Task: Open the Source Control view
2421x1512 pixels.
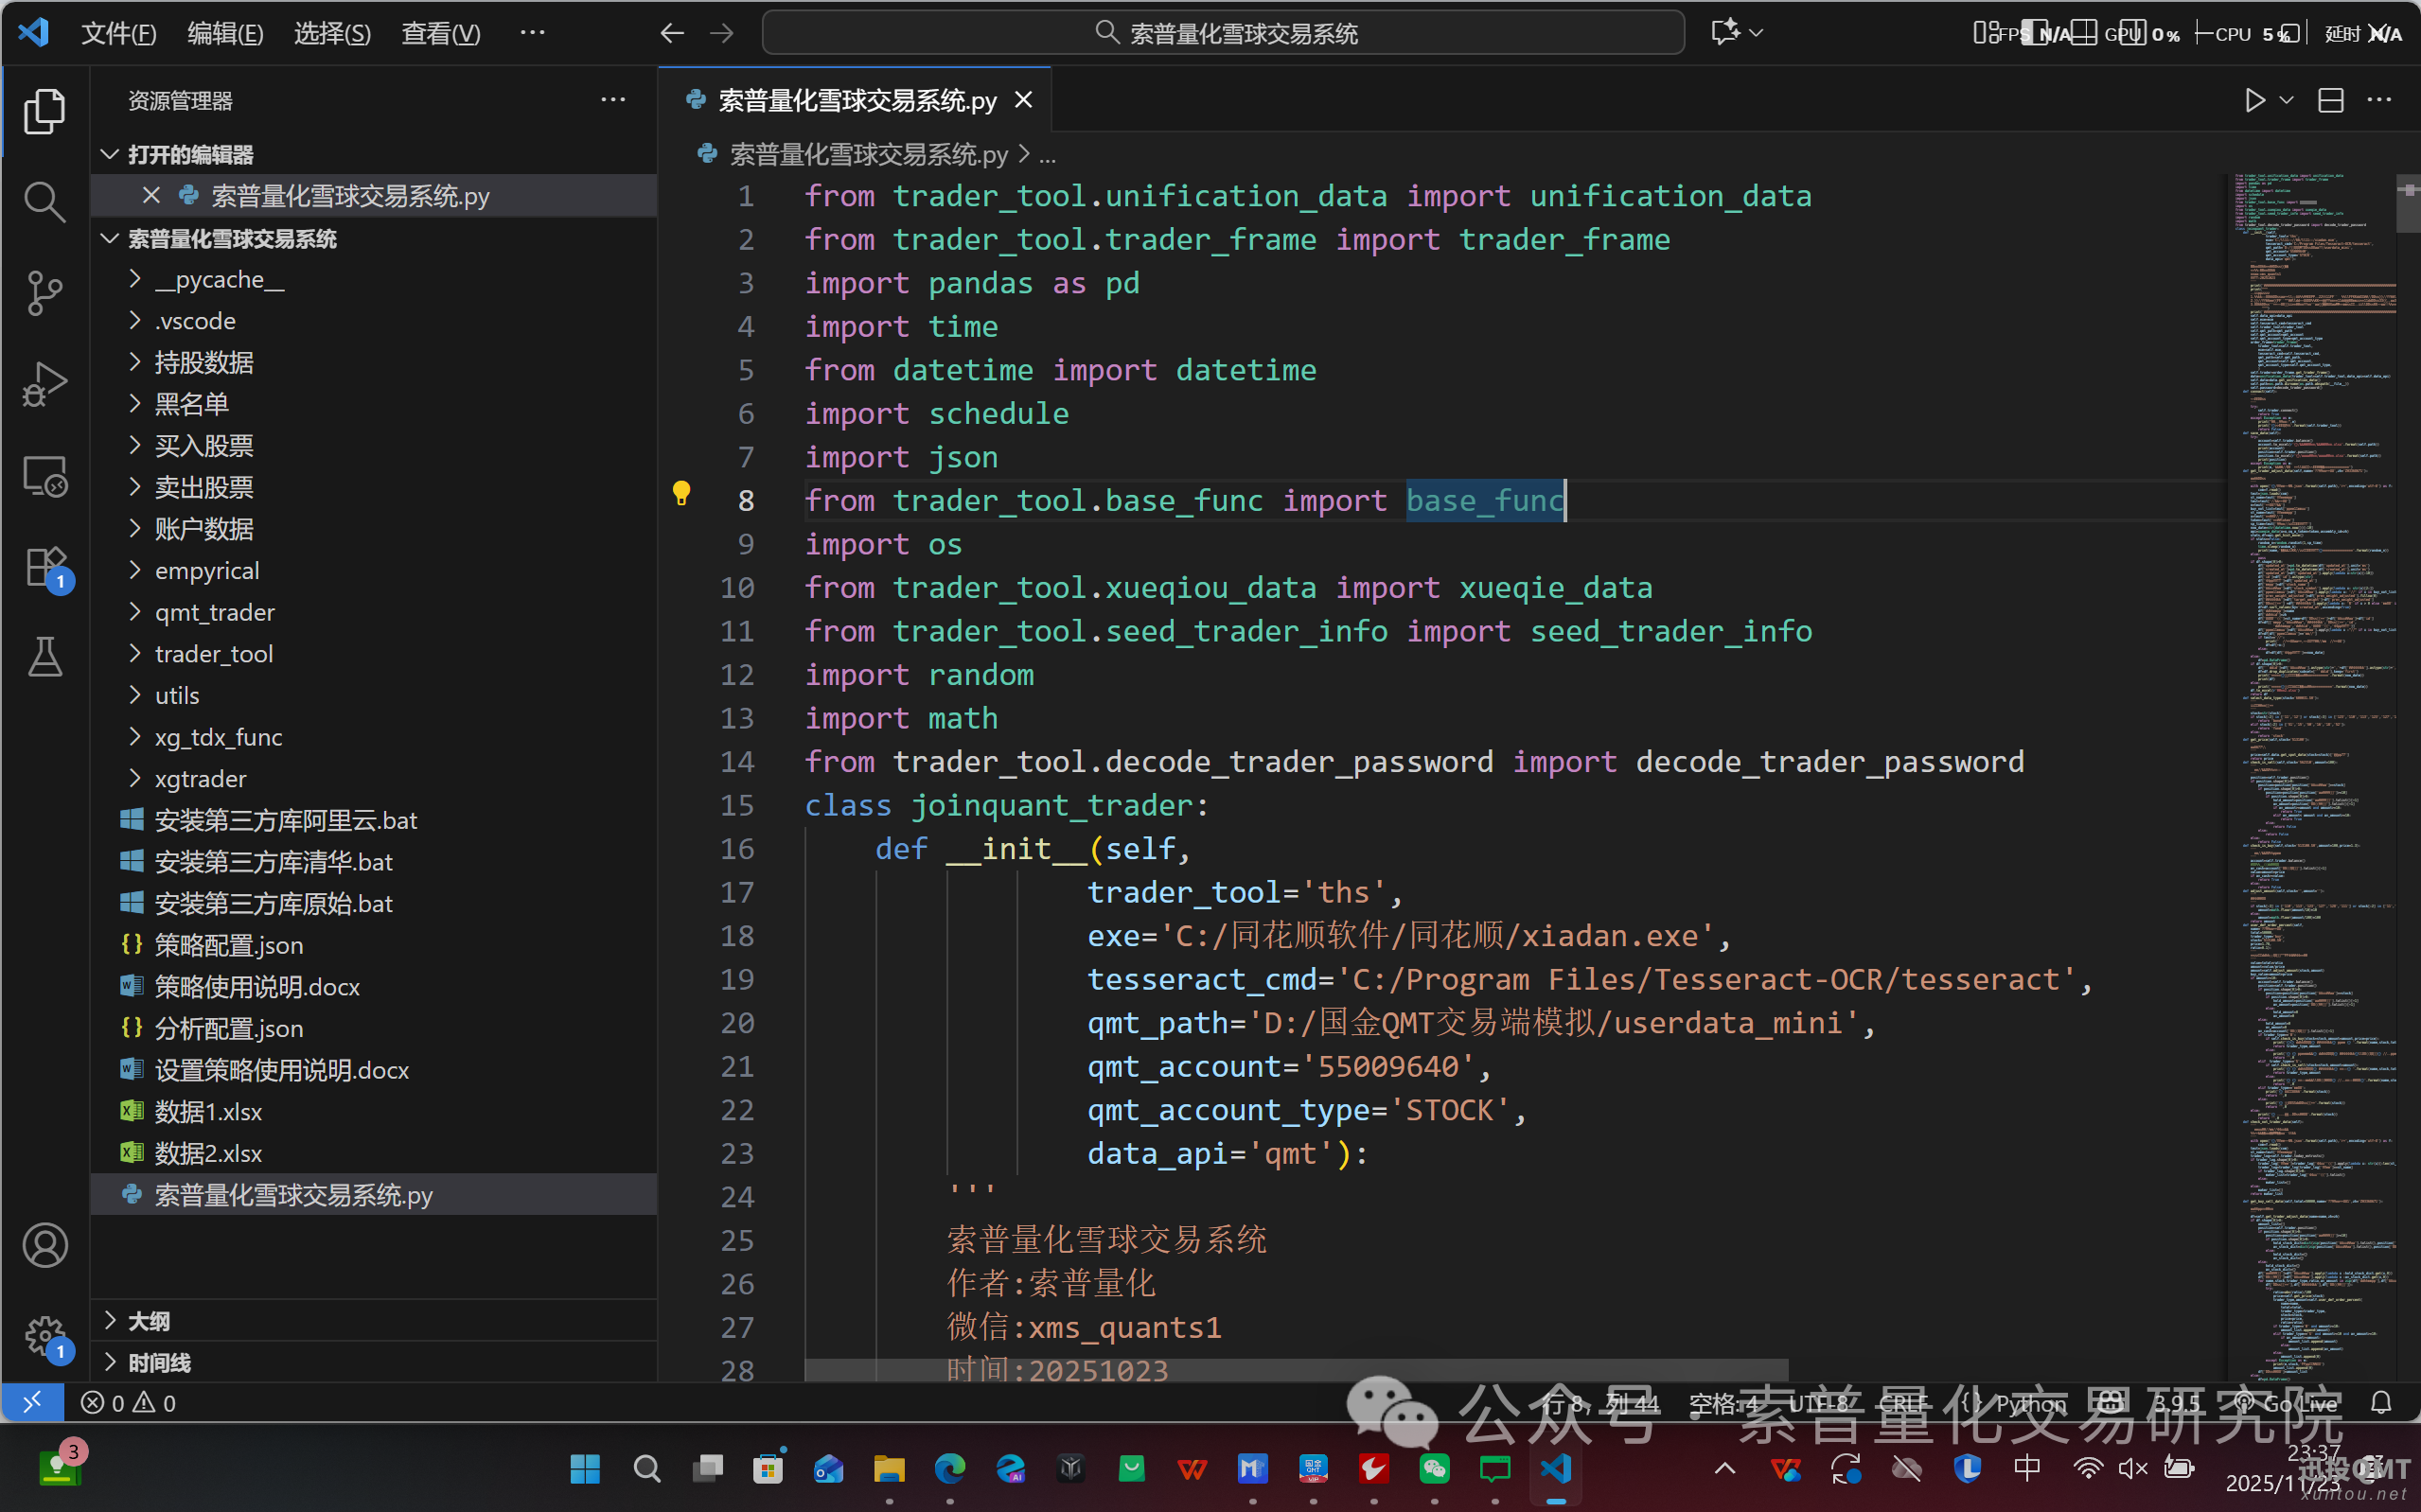Action: click(44, 293)
